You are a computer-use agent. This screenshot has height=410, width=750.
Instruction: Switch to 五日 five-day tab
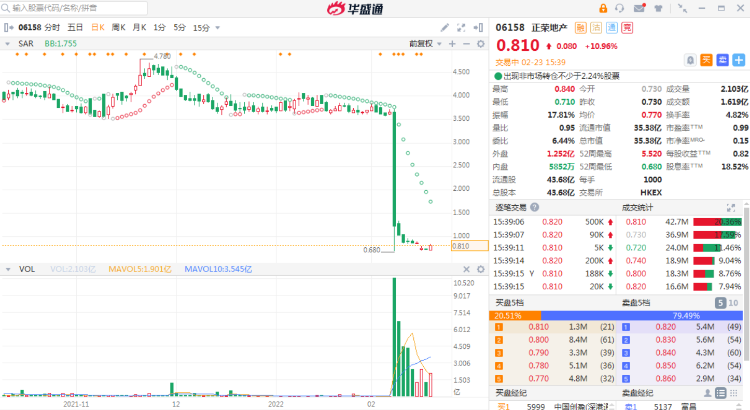coord(75,28)
